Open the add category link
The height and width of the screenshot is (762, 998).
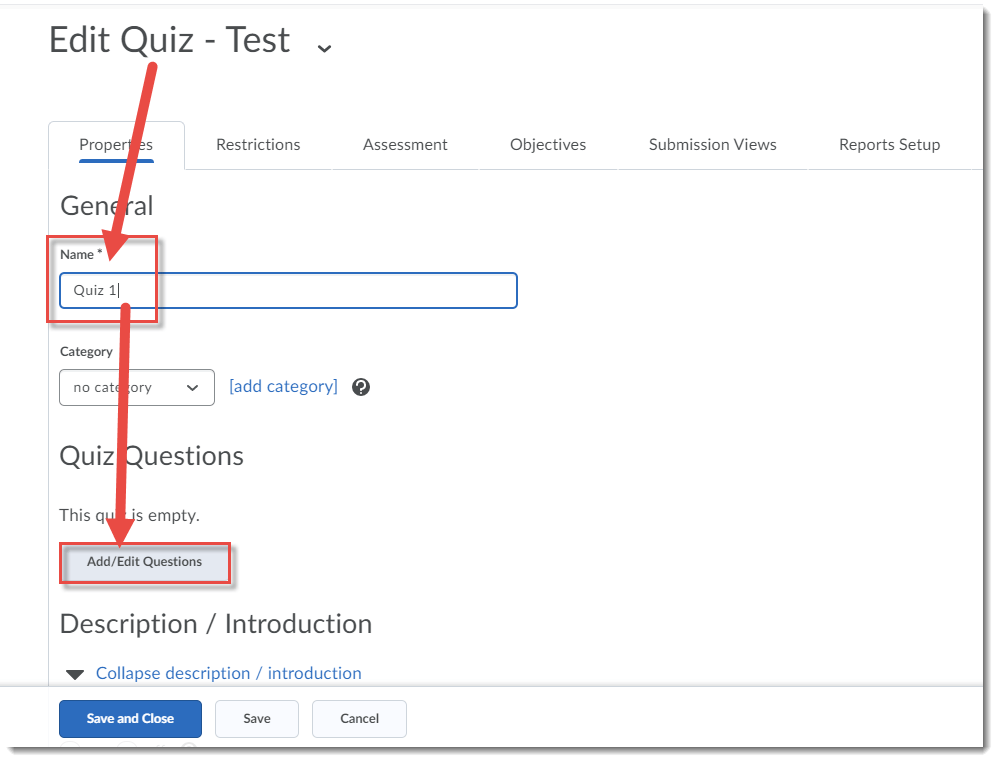point(283,386)
